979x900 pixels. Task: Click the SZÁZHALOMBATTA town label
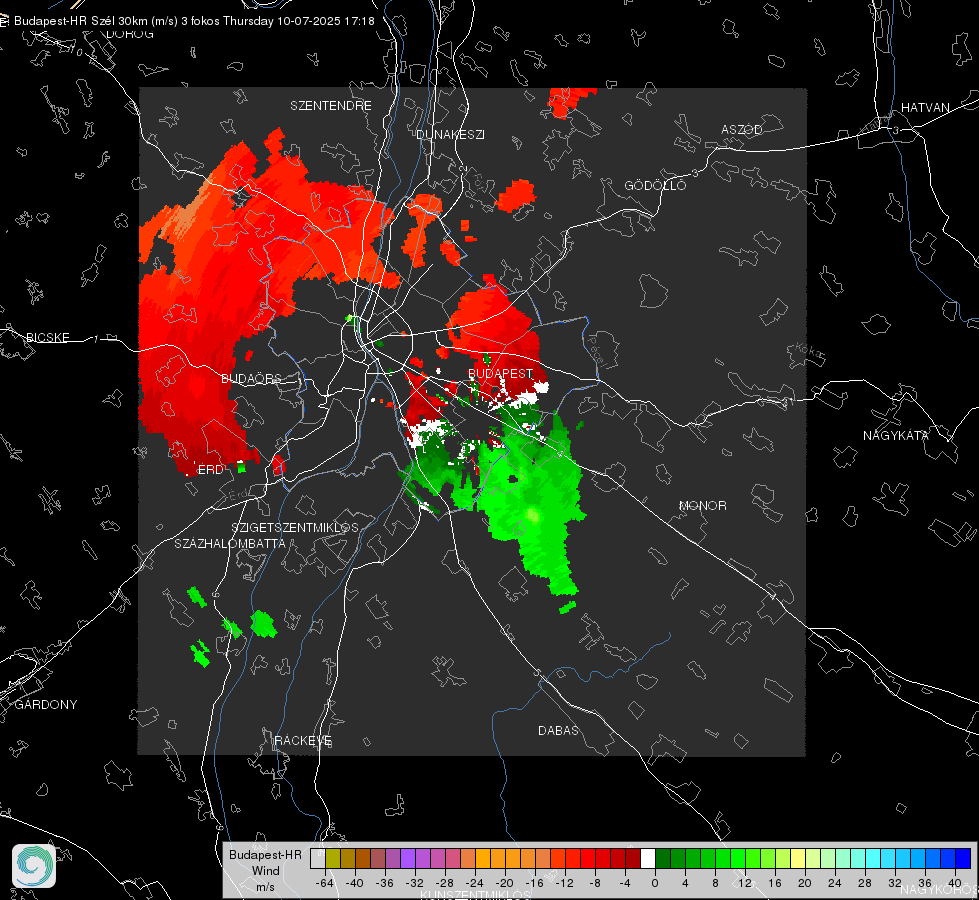click(230, 543)
